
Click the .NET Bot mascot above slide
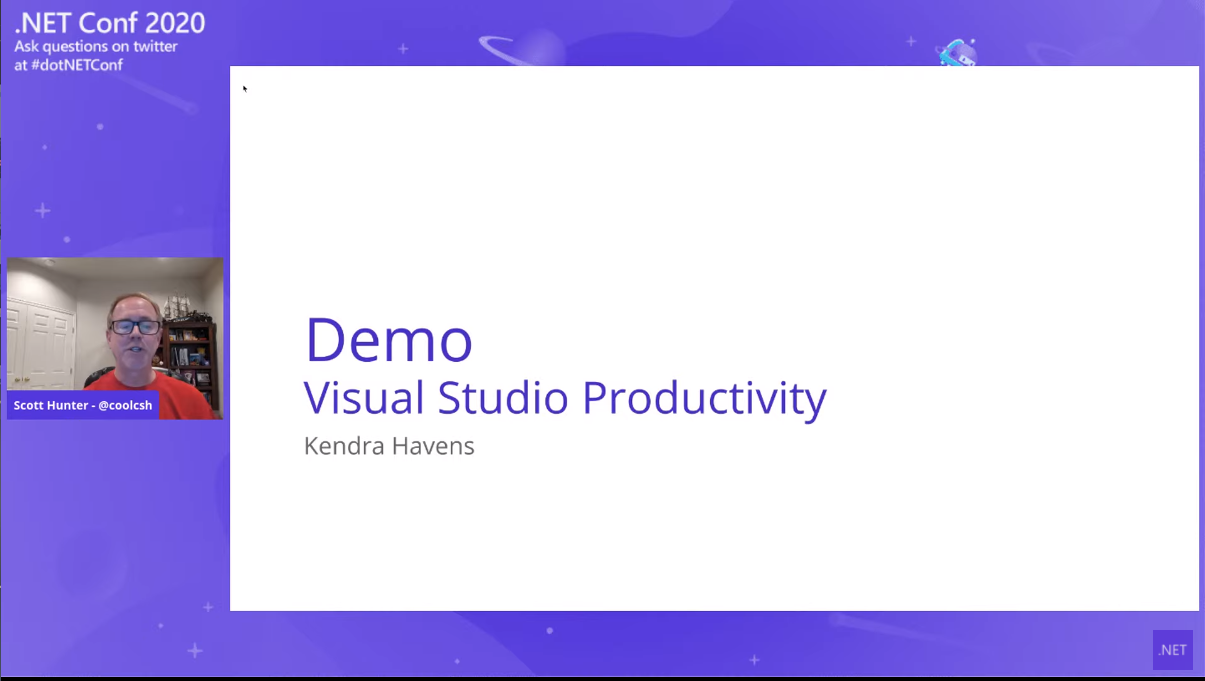[x=957, y=52]
